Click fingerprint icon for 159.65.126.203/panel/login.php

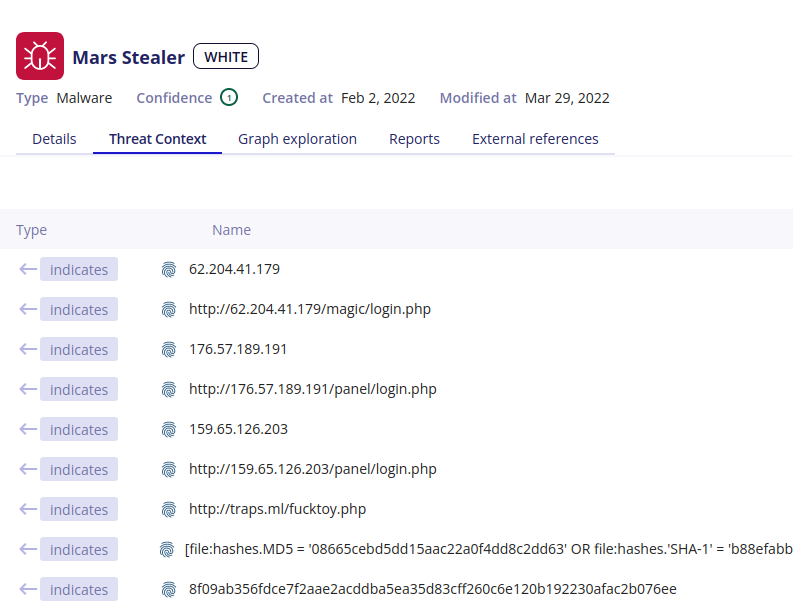click(169, 469)
